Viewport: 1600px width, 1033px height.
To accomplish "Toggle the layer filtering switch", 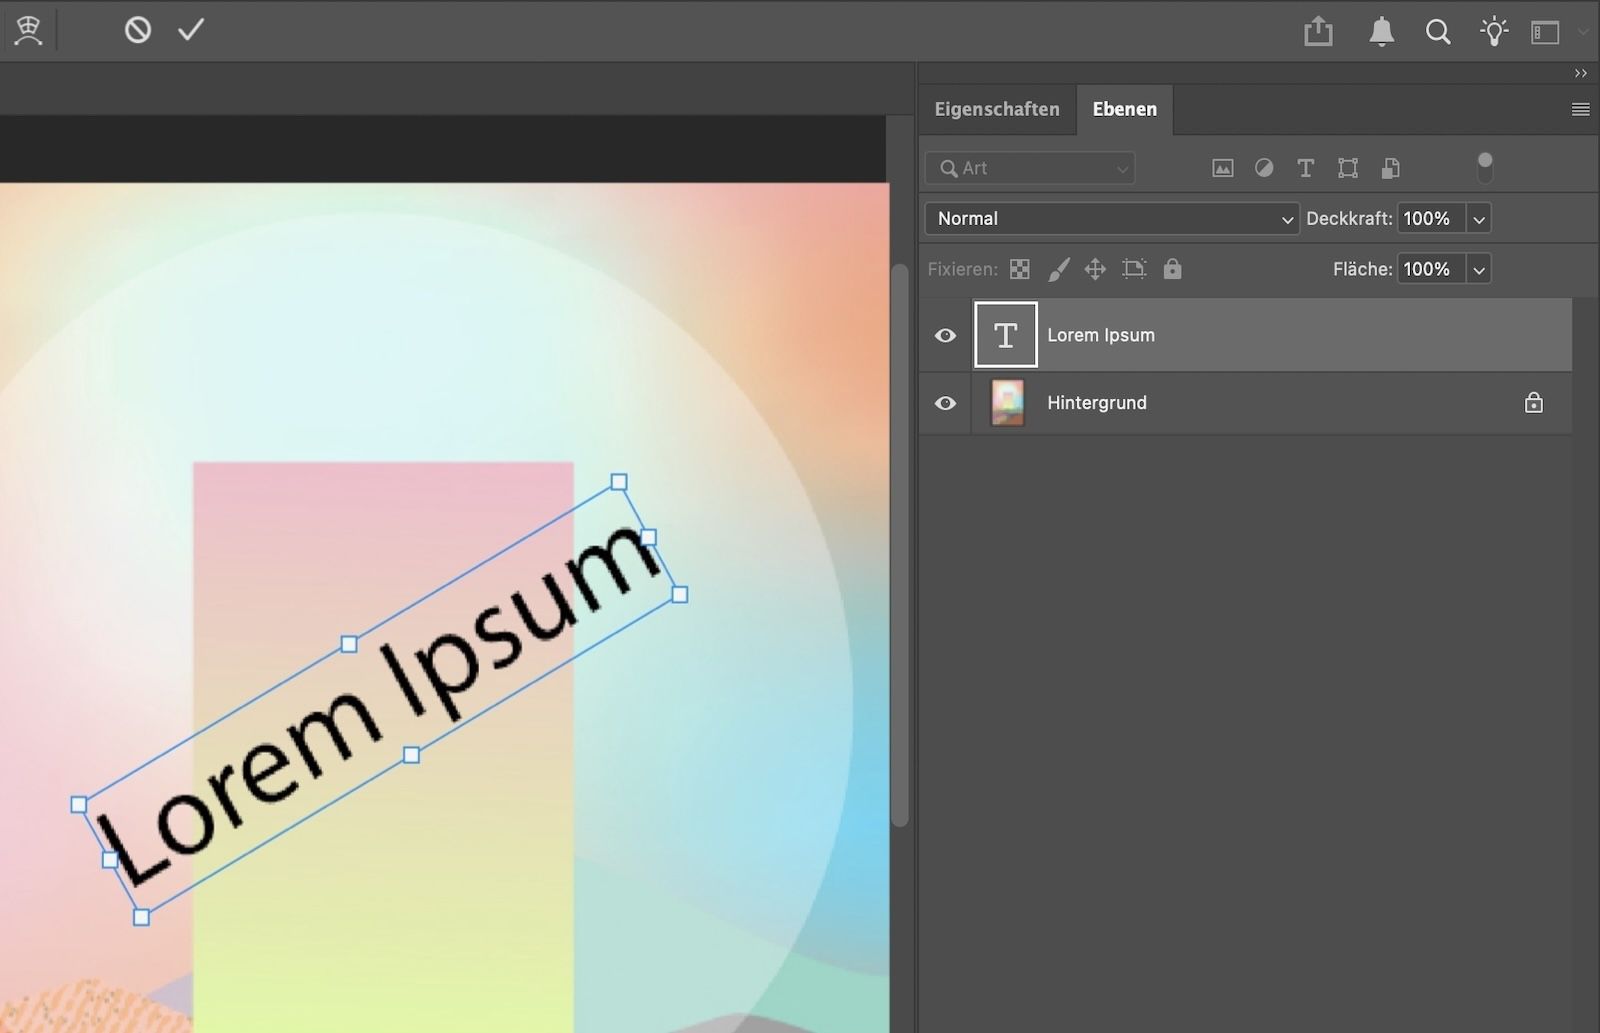I will point(1485,167).
